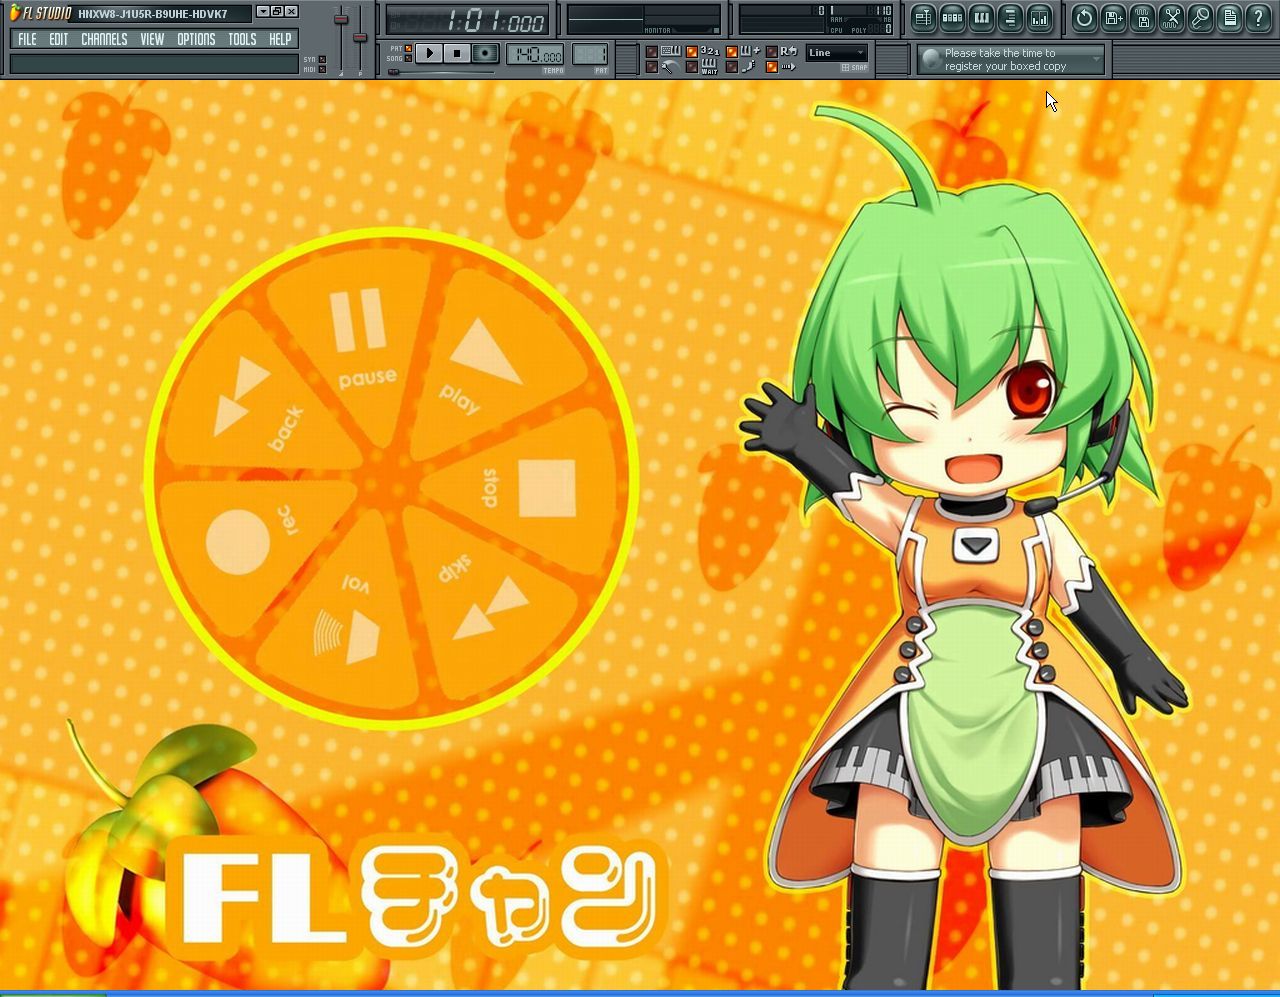Screen dimensions: 1280x997
Task: Toggle playlist auto-scrolling arrow
Action: pos(772,67)
